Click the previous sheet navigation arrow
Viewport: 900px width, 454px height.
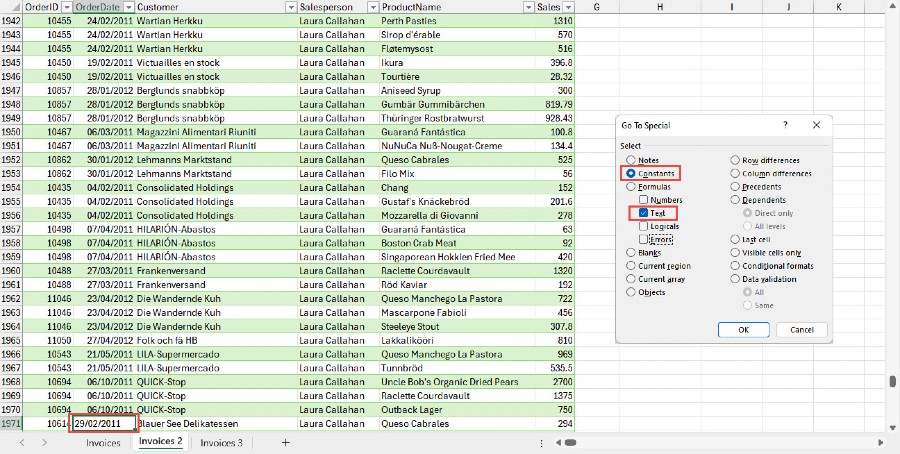(20, 442)
